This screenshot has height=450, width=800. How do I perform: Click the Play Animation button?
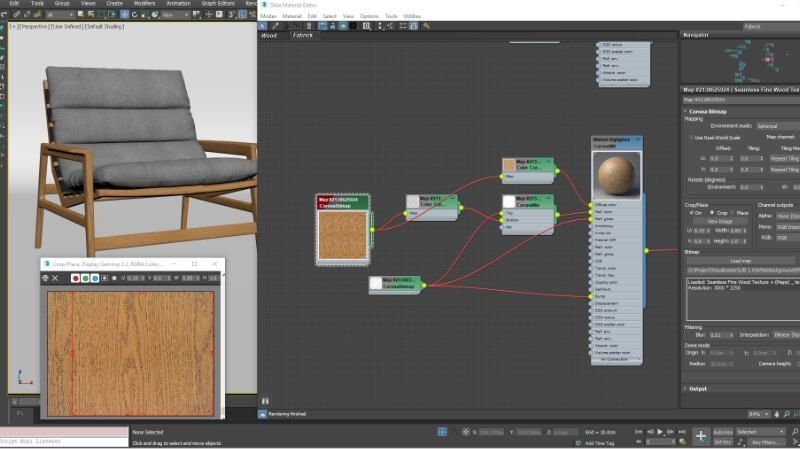tap(660, 432)
